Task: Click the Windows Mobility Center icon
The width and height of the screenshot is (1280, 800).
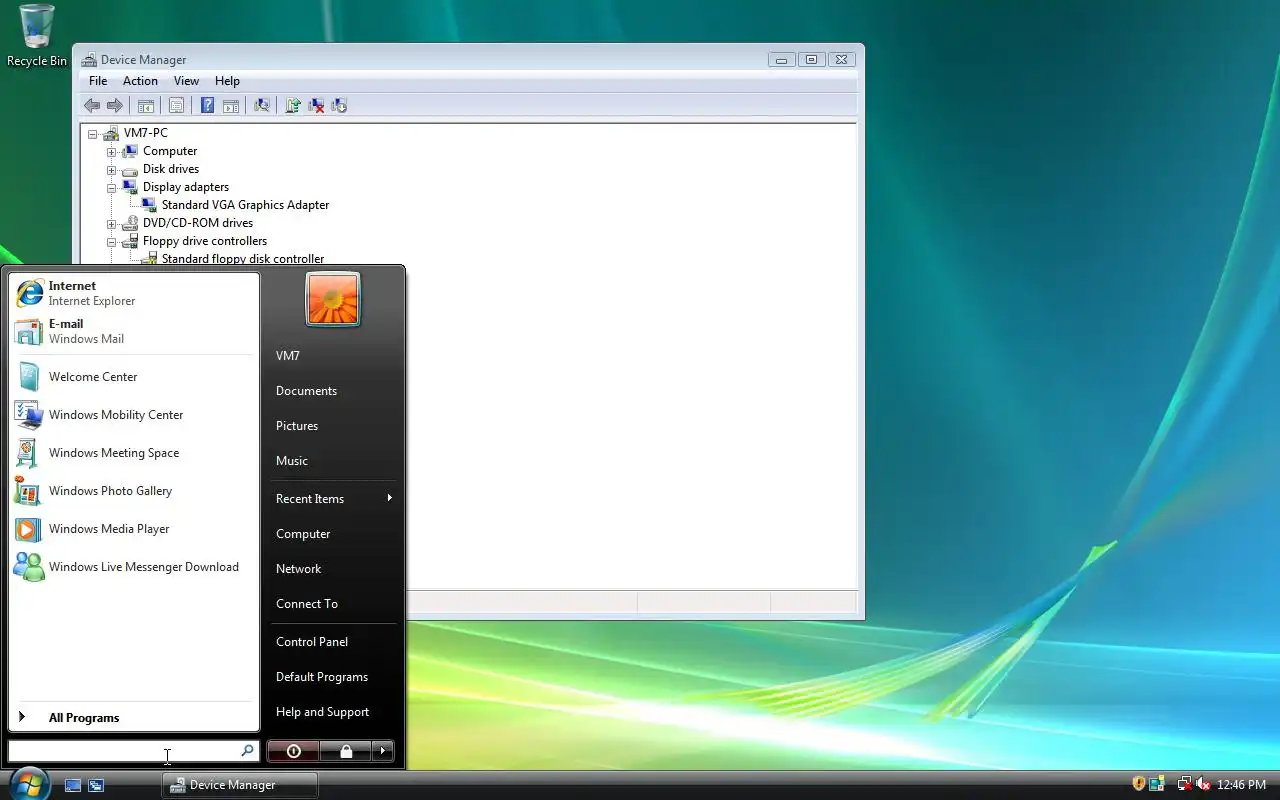Action: coord(29,415)
